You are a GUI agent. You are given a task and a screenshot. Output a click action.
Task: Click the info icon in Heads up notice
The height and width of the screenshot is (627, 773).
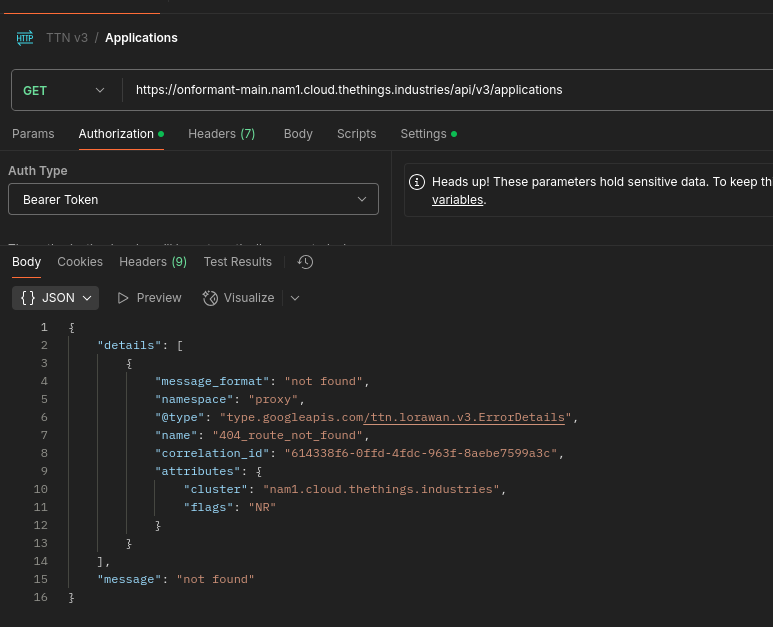(417, 182)
